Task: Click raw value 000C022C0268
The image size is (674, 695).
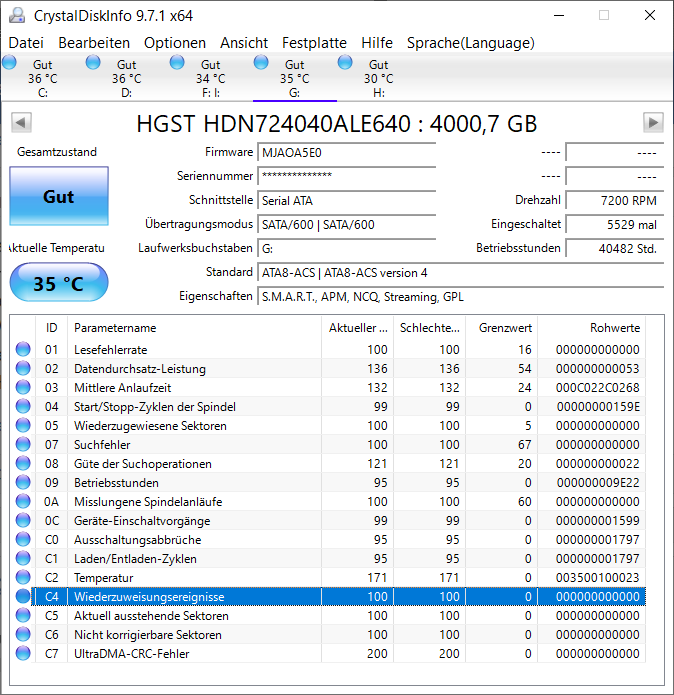Action: 597,388
